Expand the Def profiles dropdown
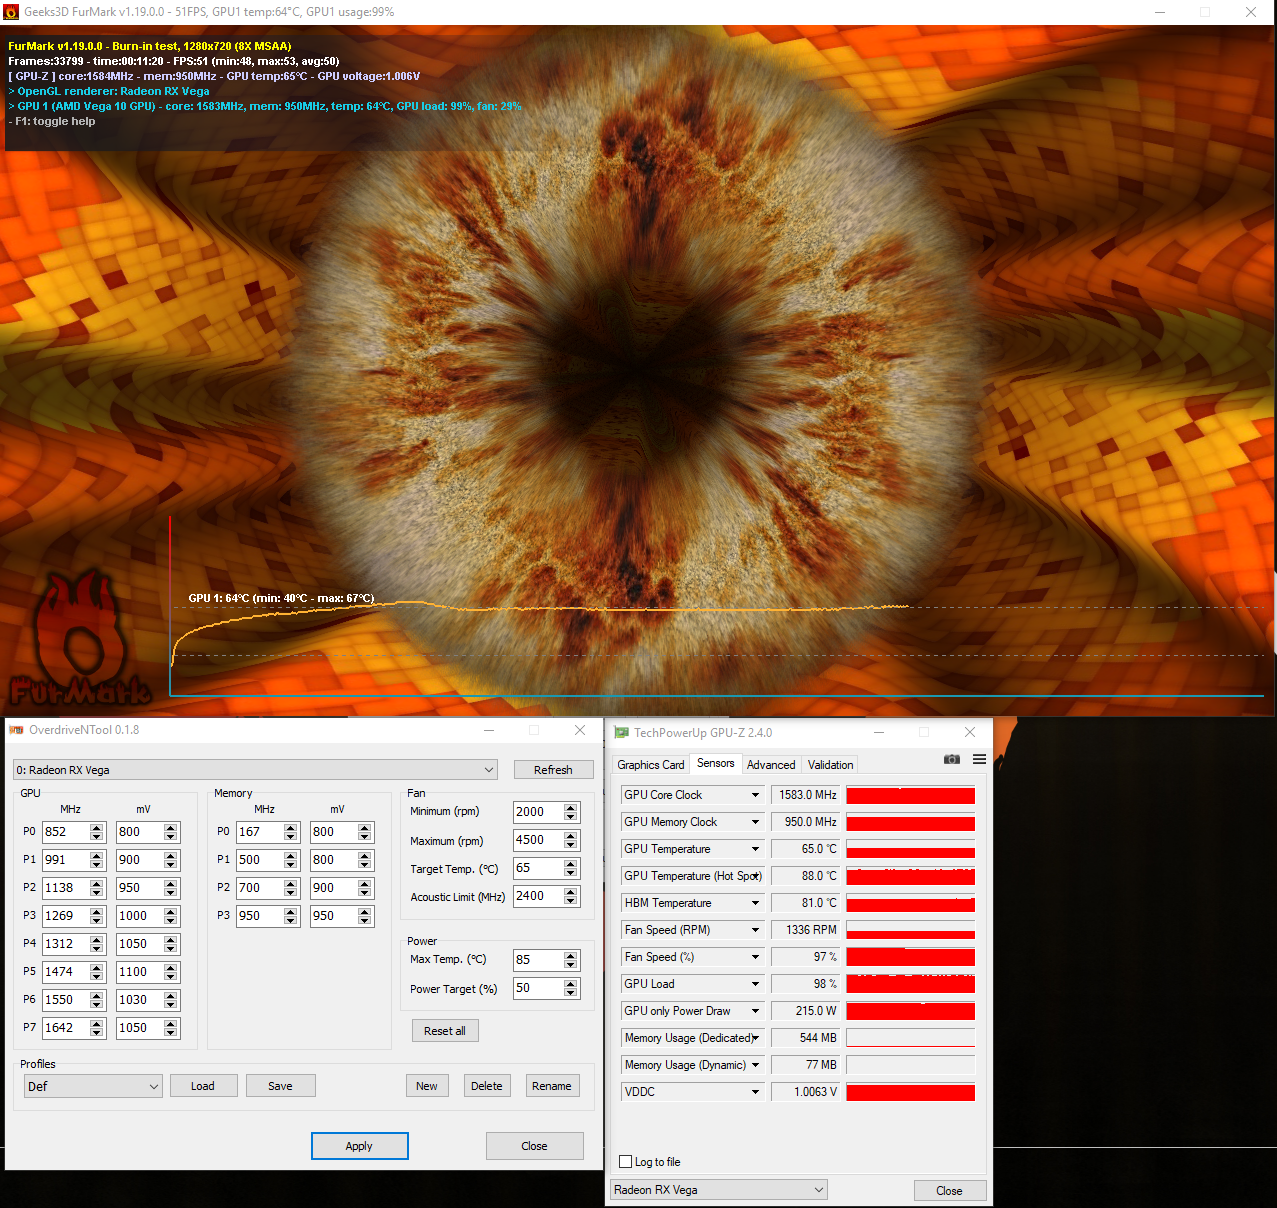Viewport: 1277px width, 1208px height. [x=93, y=1086]
